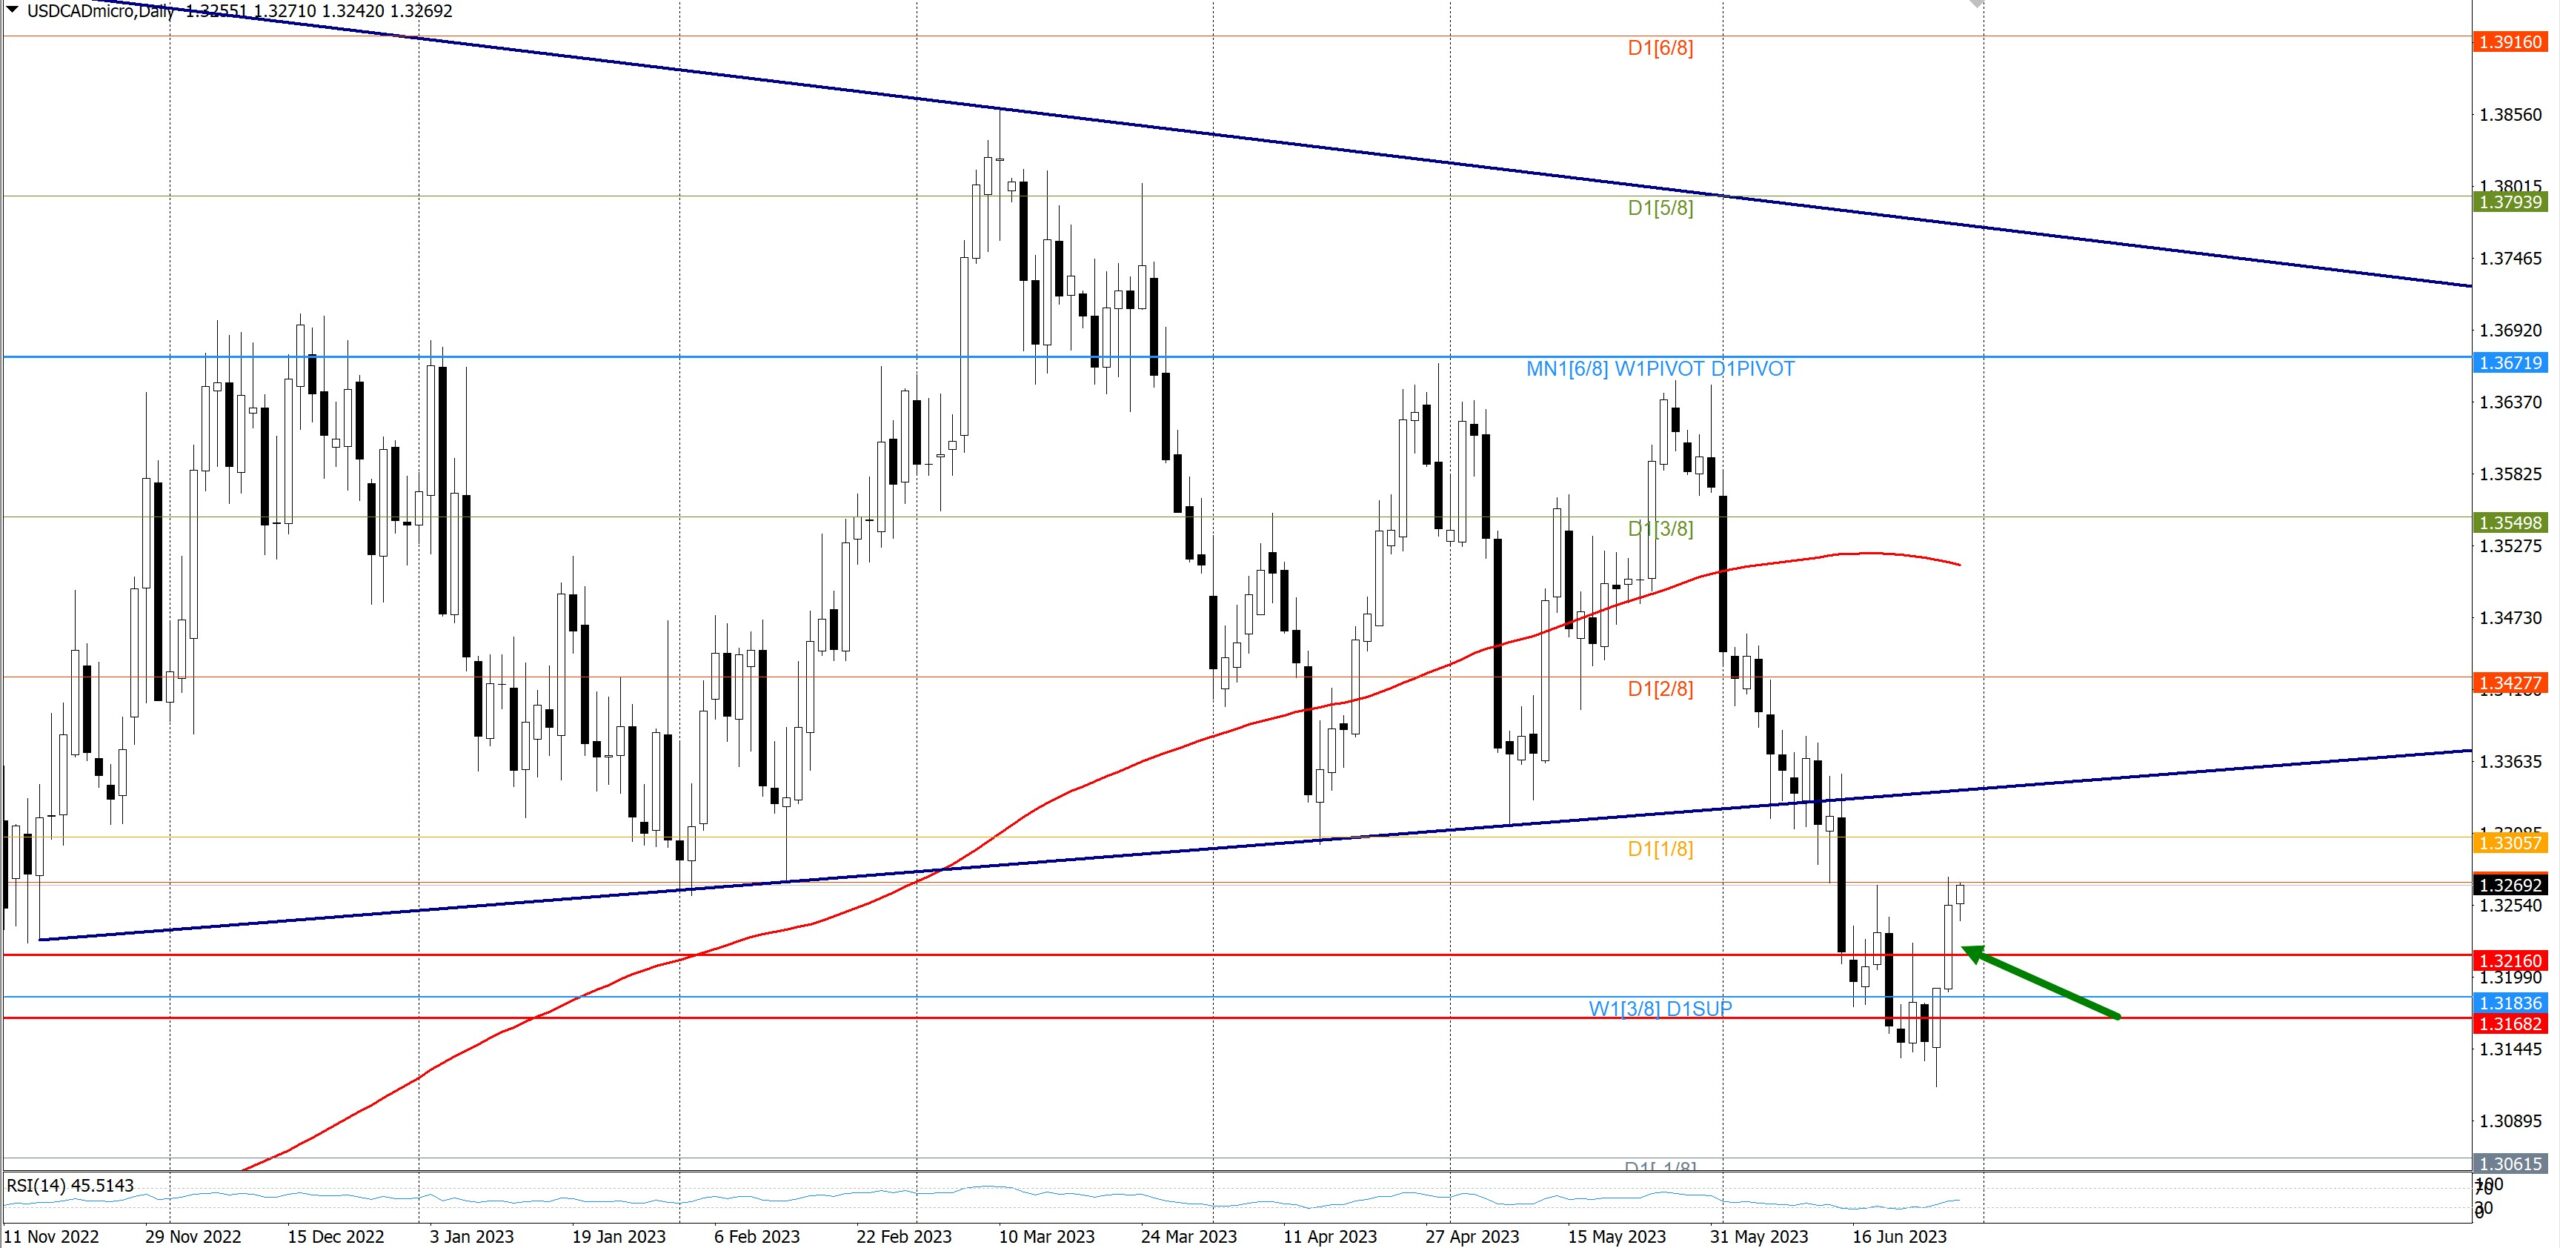Select the orange 1.39160 price tag

click(2510, 42)
